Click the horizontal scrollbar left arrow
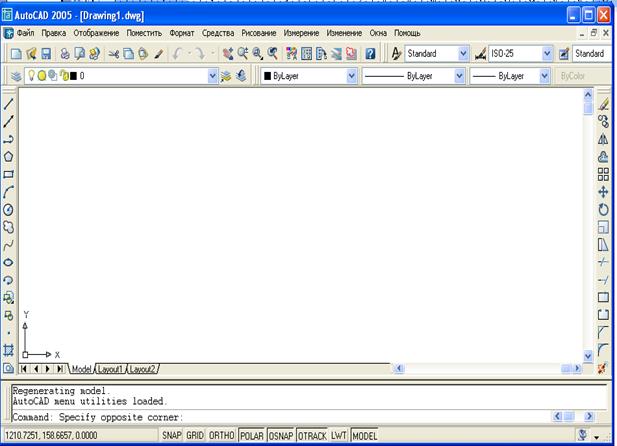Image resolution: width=617 pixels, height=446 pixels. click(x=399, y=368)
